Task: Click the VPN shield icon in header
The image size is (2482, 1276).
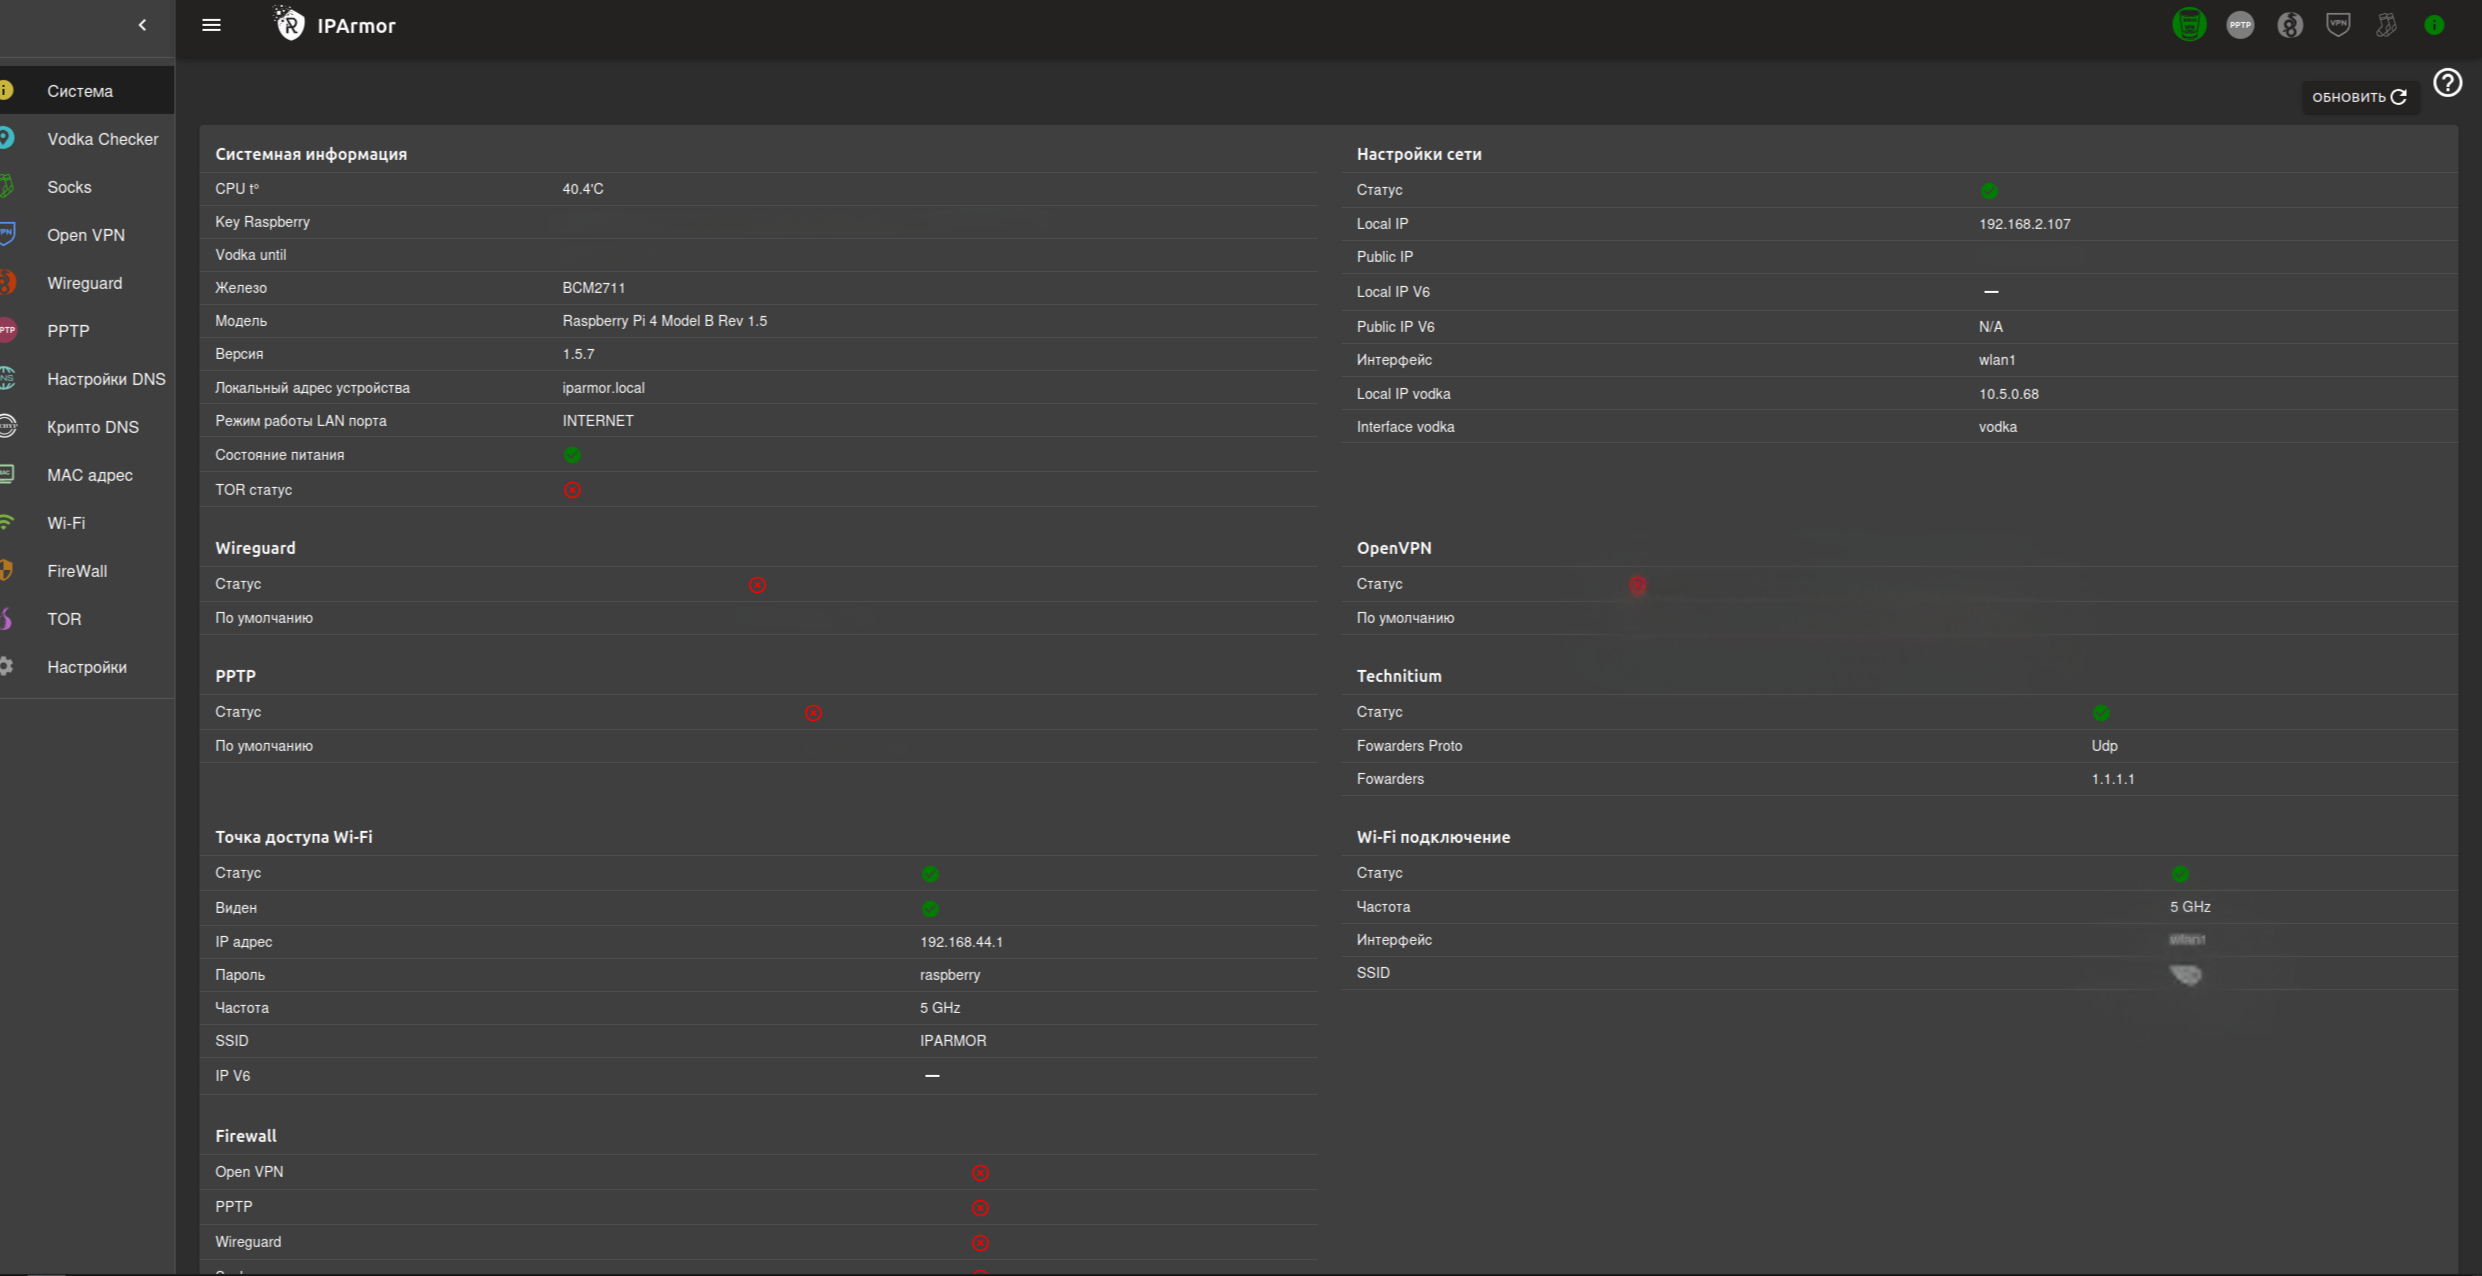Action: [x=2338, y=25]
